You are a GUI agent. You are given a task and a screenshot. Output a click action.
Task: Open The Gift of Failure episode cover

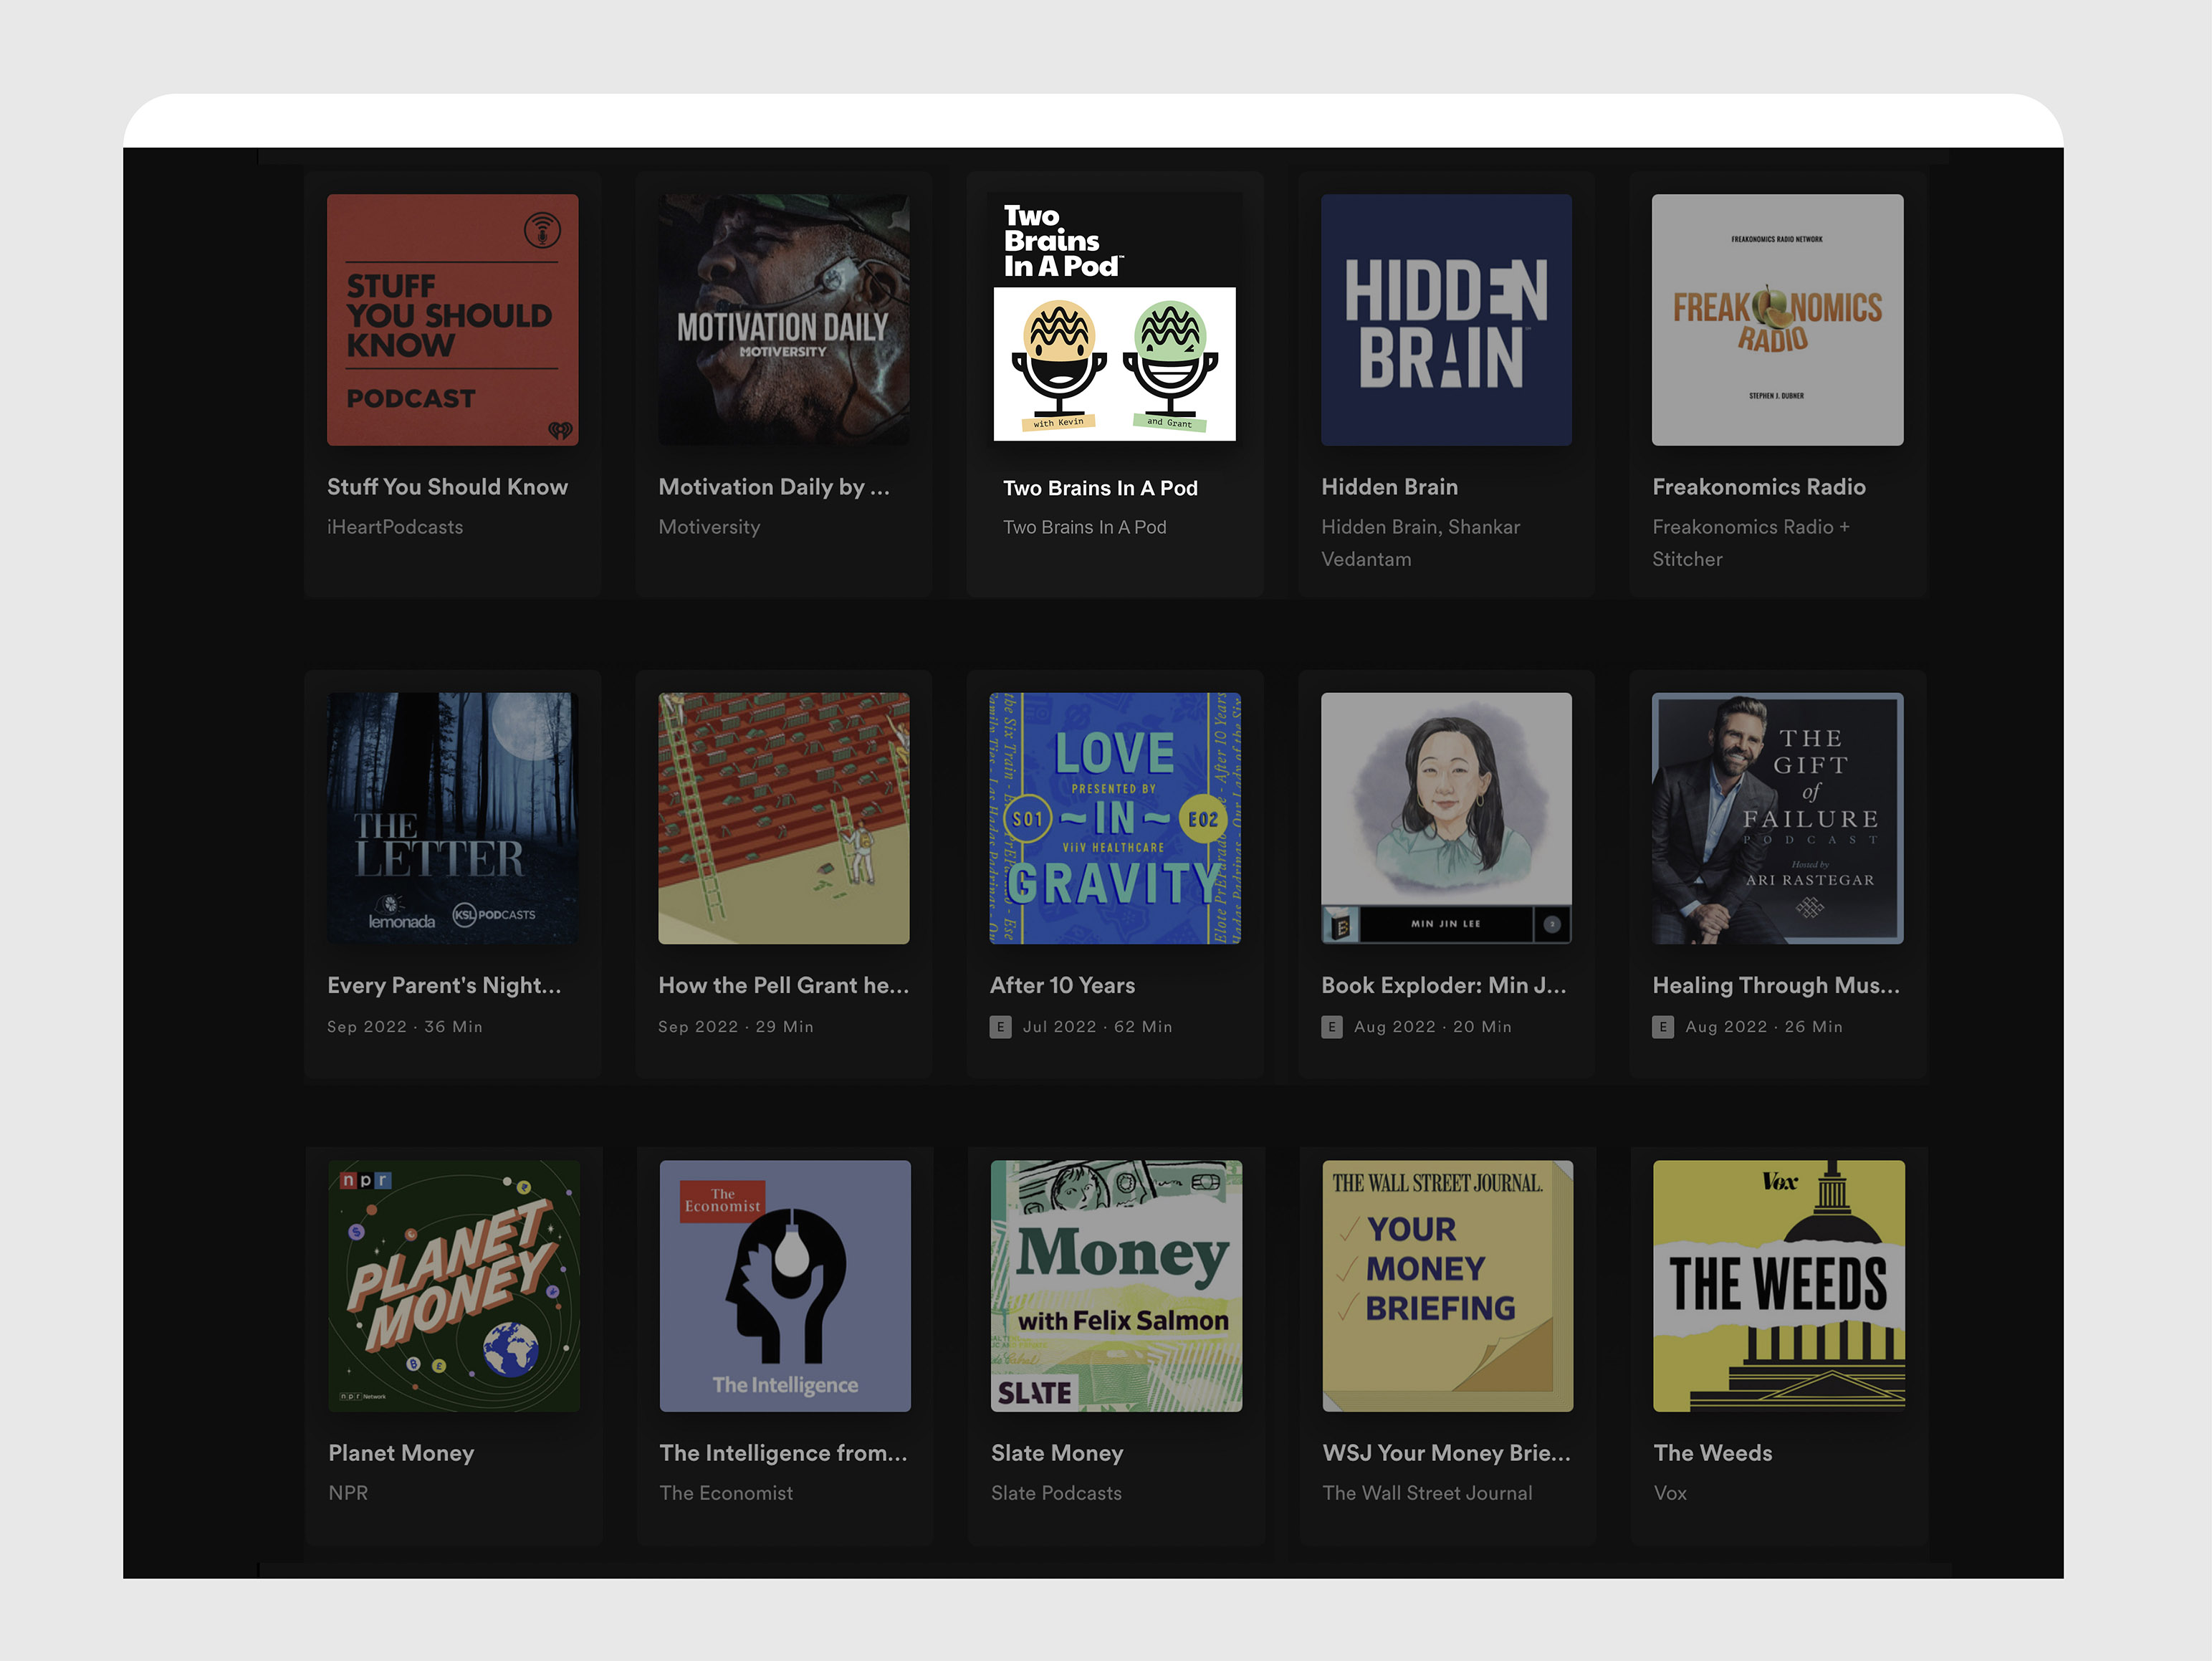point(1777,818)
